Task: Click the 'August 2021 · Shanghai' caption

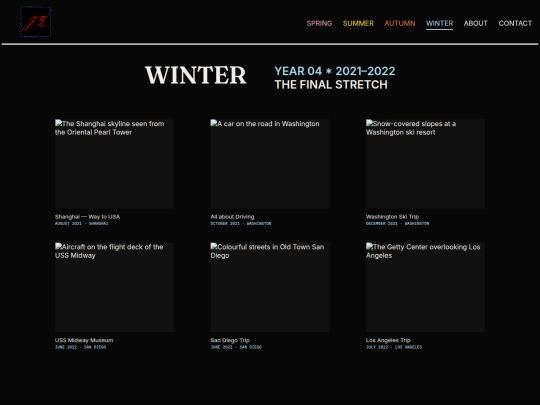Action: (82, 224)
